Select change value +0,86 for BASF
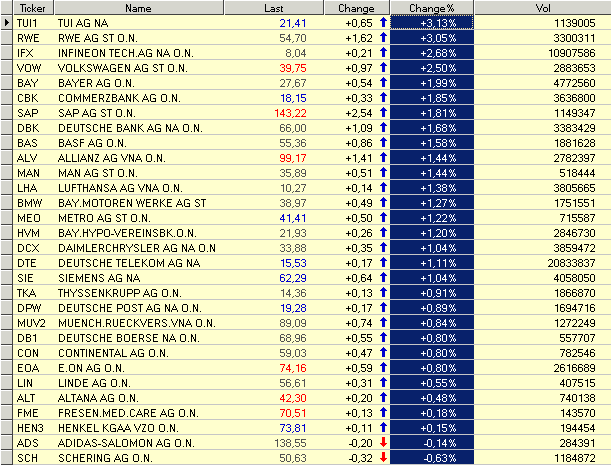The width and height of the screenshot is (611, 465). 359,143
